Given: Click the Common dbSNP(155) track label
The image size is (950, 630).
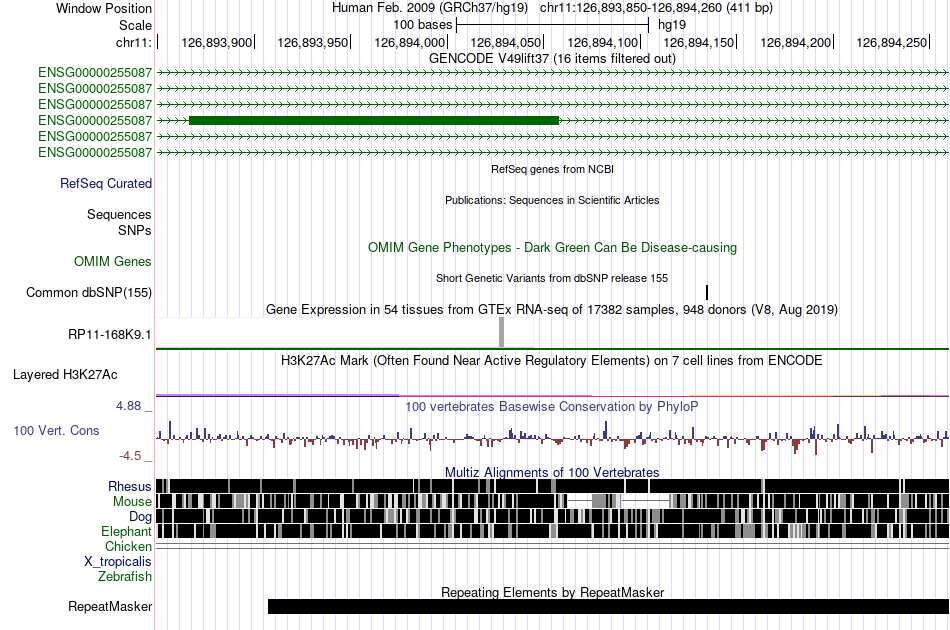Looking at the screenshot, I should 89,293.
